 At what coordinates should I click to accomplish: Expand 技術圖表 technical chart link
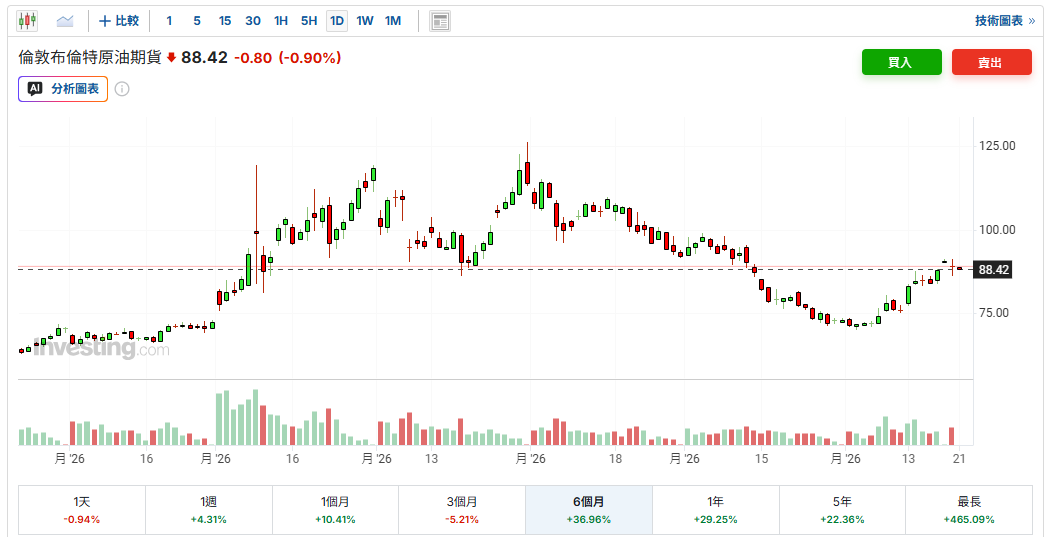(1005, 21)
